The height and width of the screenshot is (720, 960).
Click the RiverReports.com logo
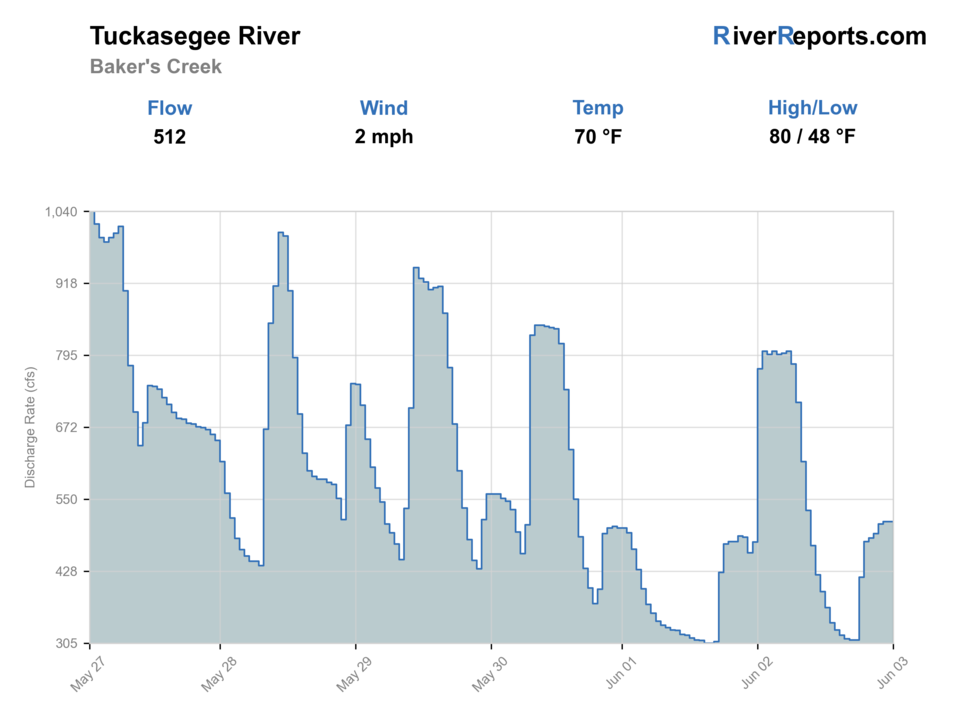click(x=819, y=36)
